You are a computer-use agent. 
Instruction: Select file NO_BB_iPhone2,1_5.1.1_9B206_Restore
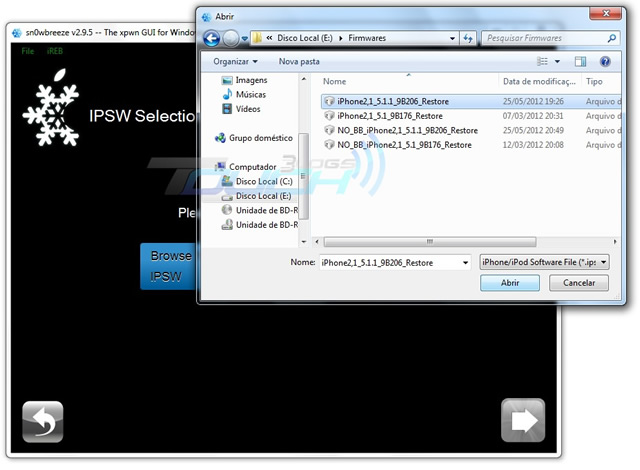[471, 130]
